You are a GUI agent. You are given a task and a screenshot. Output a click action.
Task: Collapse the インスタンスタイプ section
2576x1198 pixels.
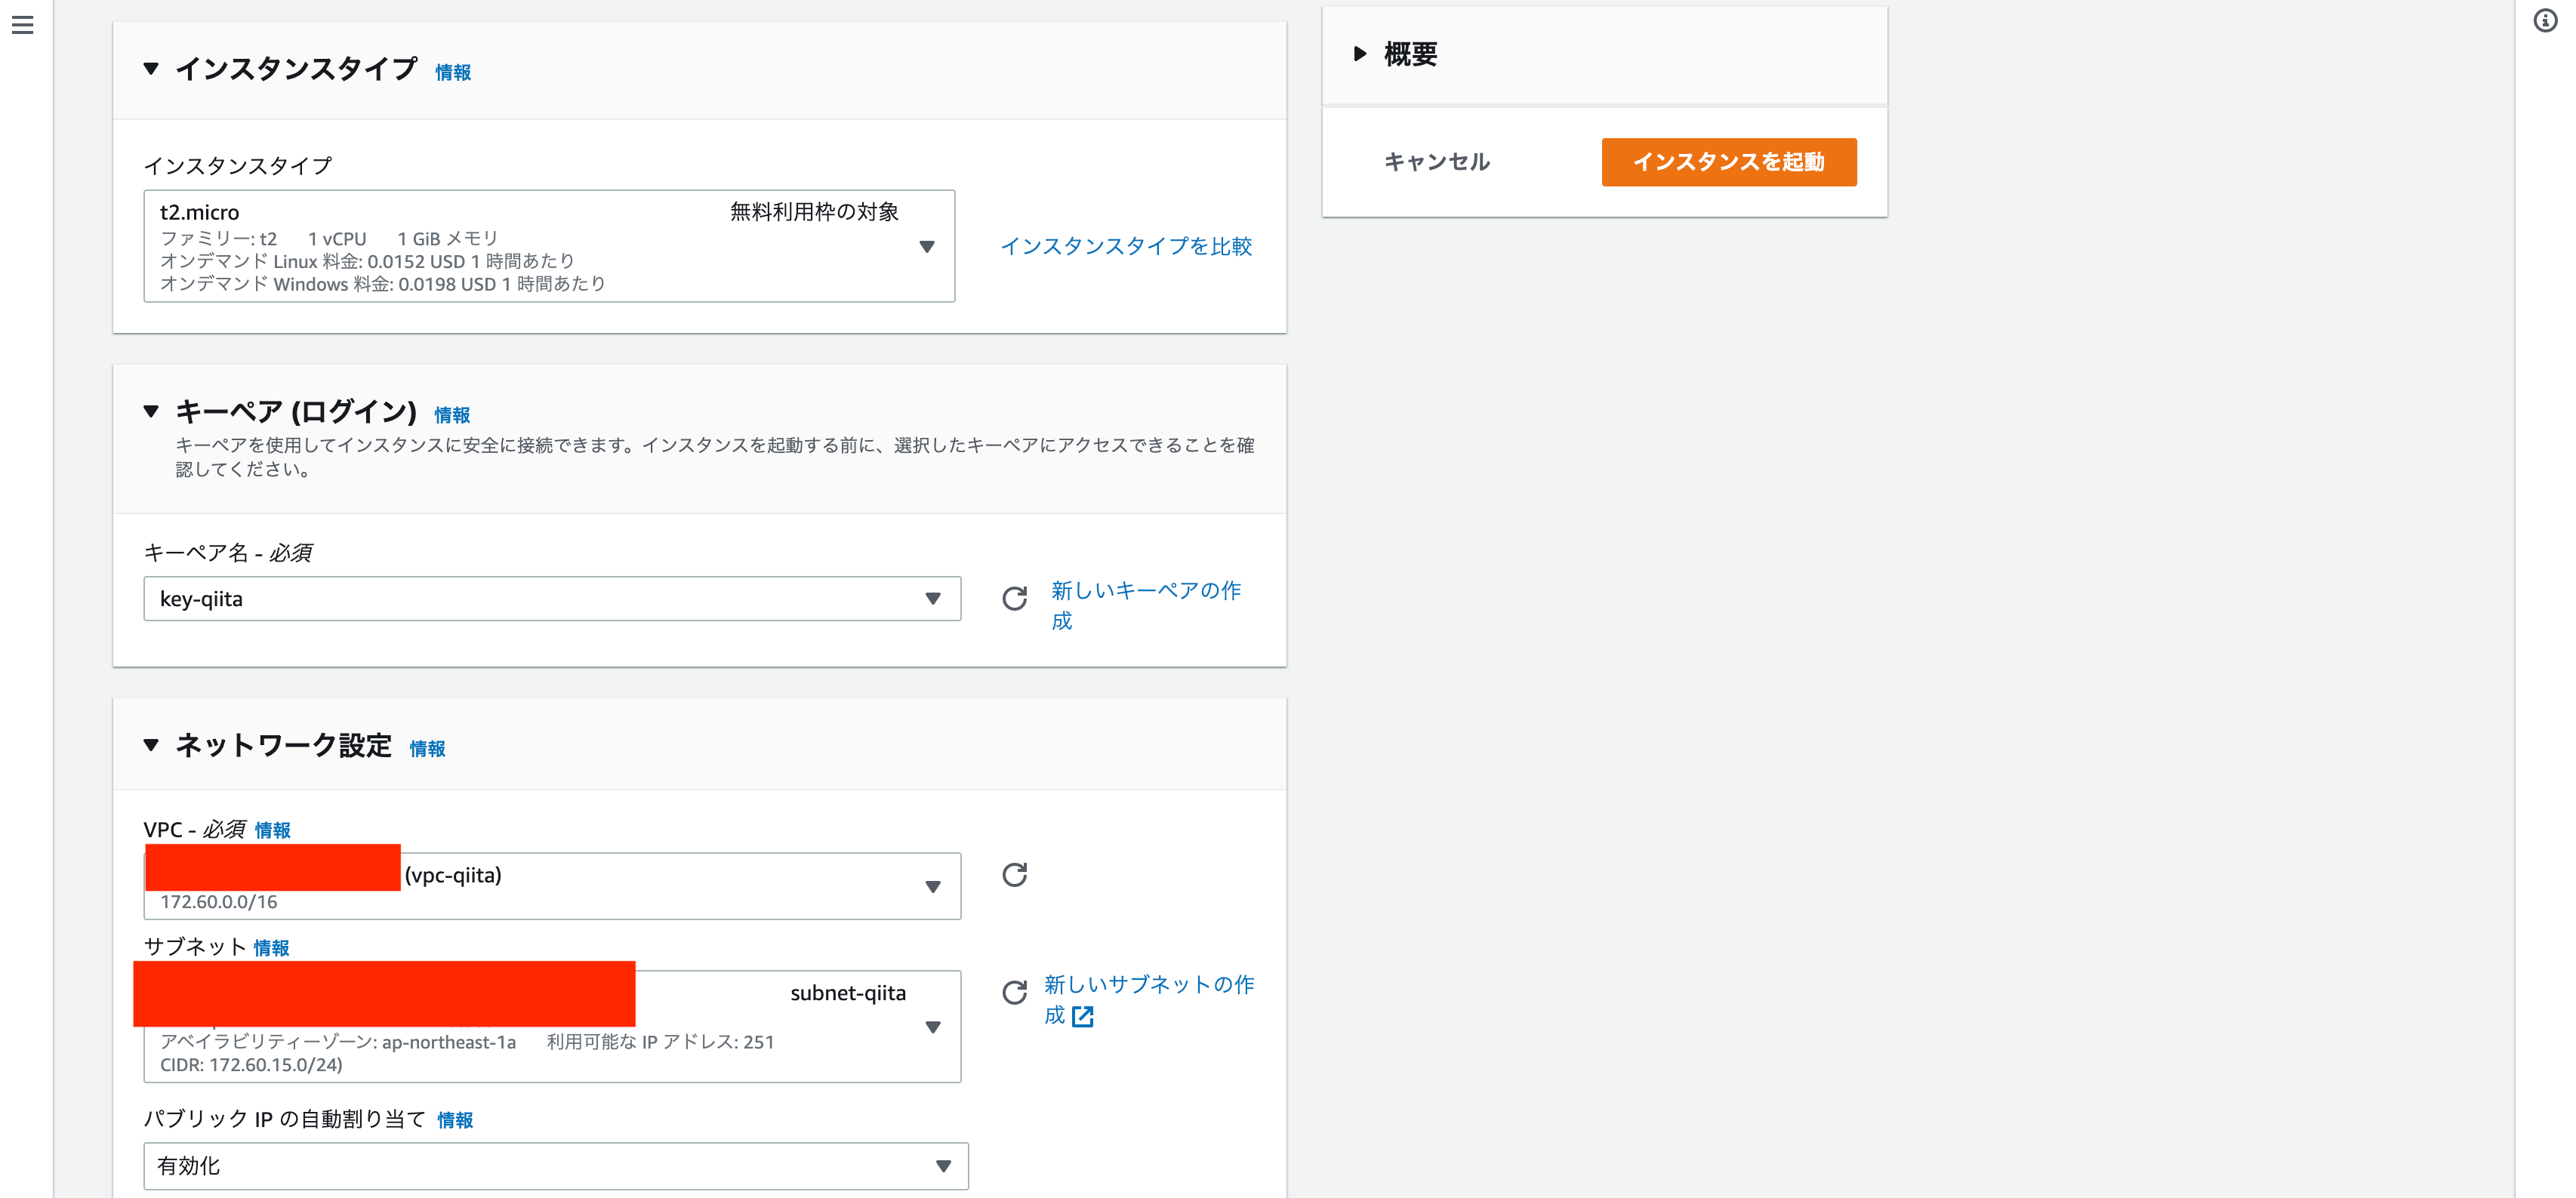click(151, 70)
